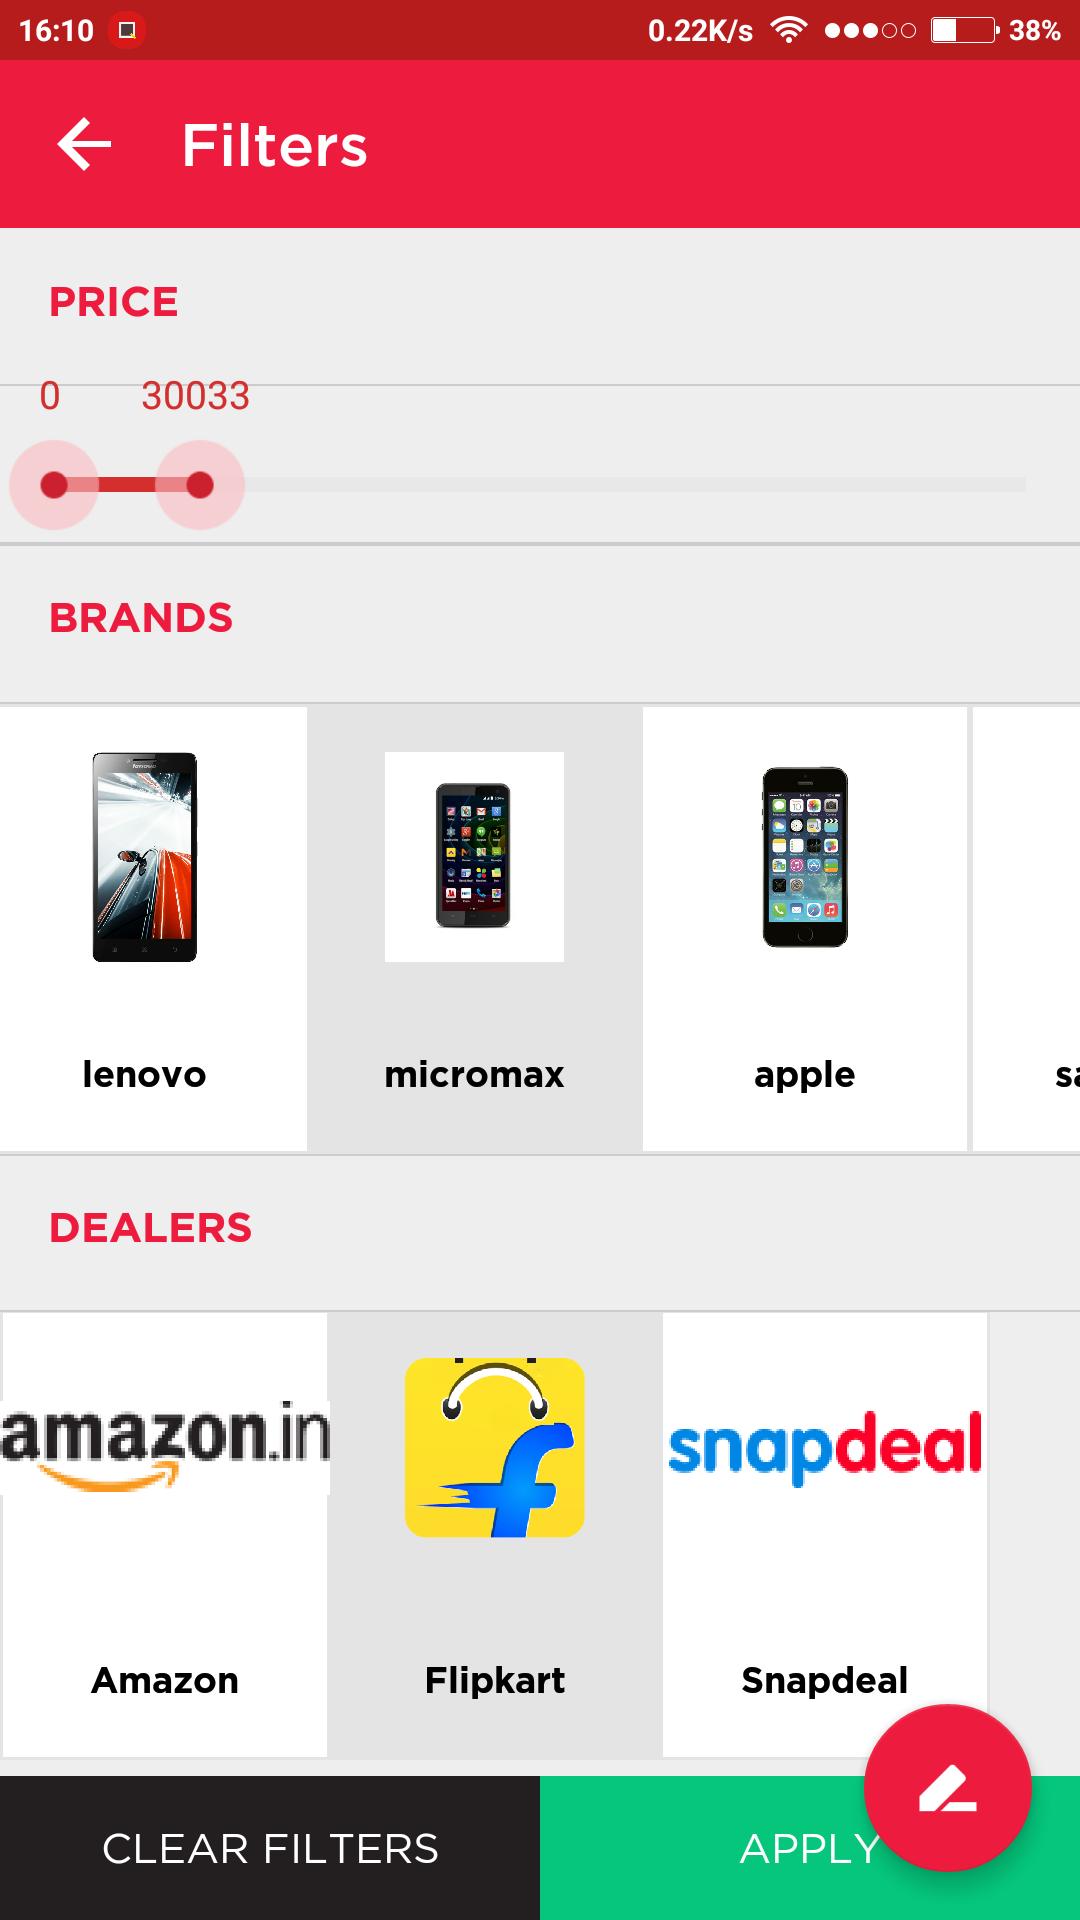This screenshot has height=1920, width=1080.
Task: Tap the red pencil edit floating button
Action: (947, 1788)
